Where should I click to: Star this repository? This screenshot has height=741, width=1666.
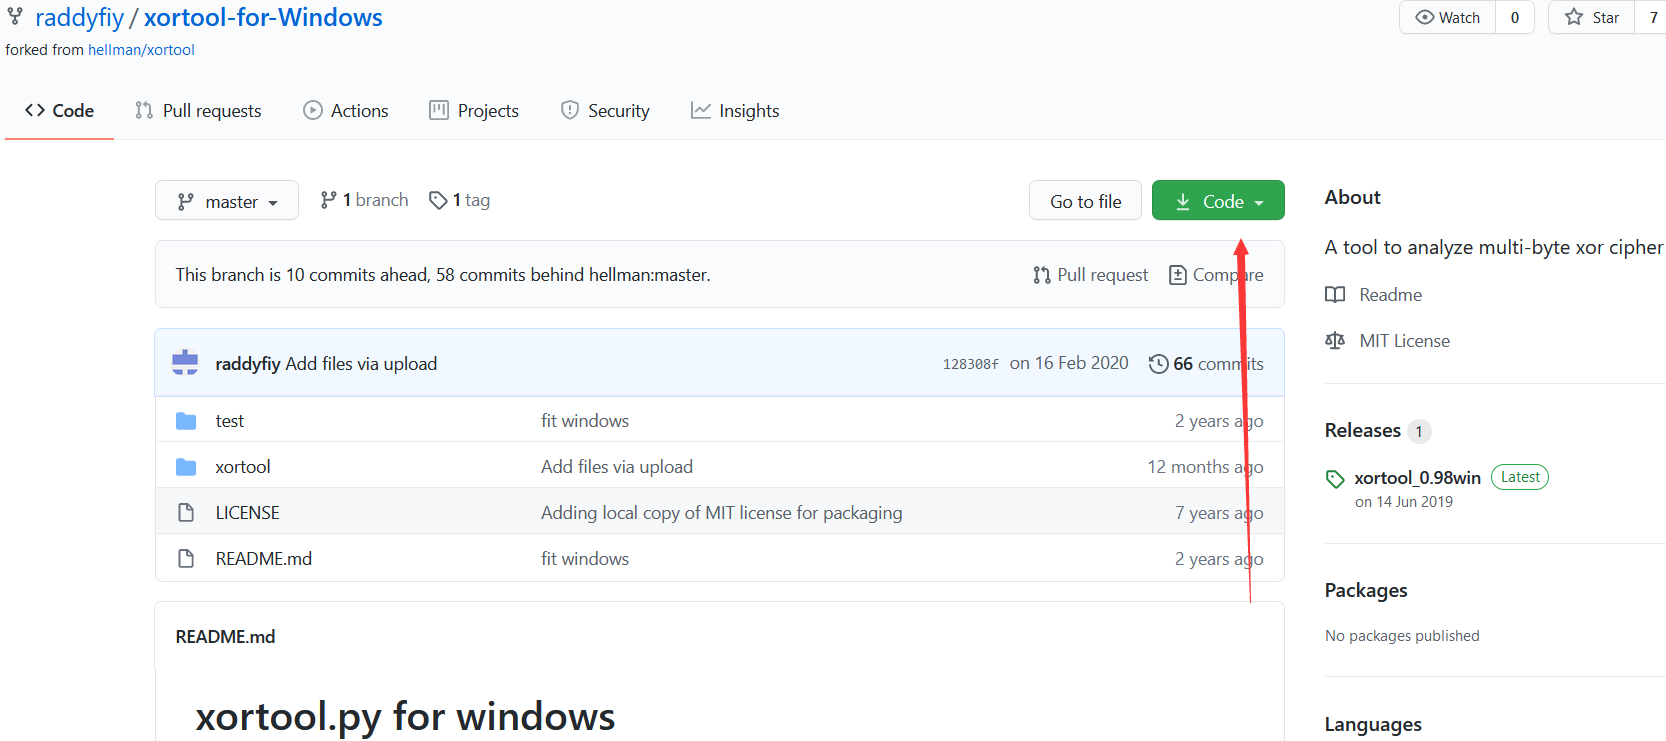point(1591,17)
